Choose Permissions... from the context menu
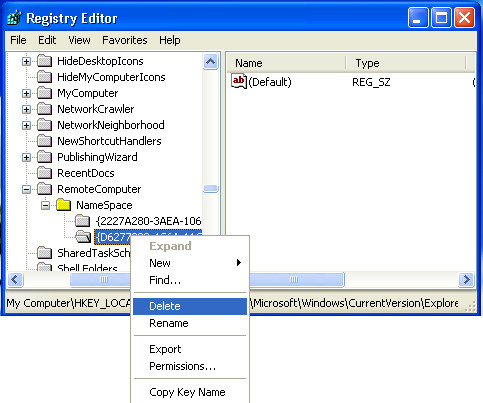The height and width of the screenshot is (403, 483). click(190, 366)
